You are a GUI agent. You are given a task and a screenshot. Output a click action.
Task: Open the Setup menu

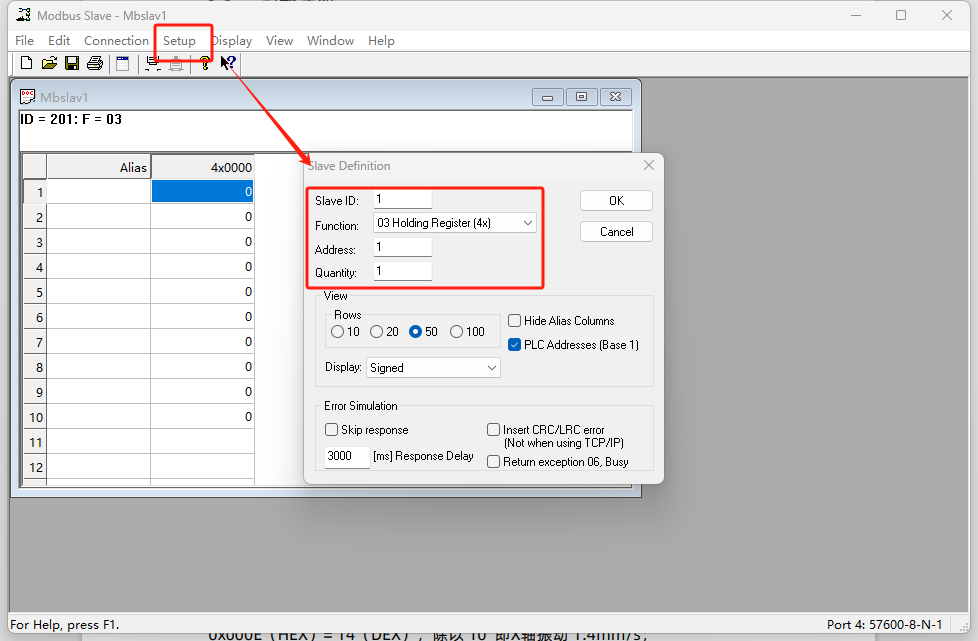[x=180, y=41]
